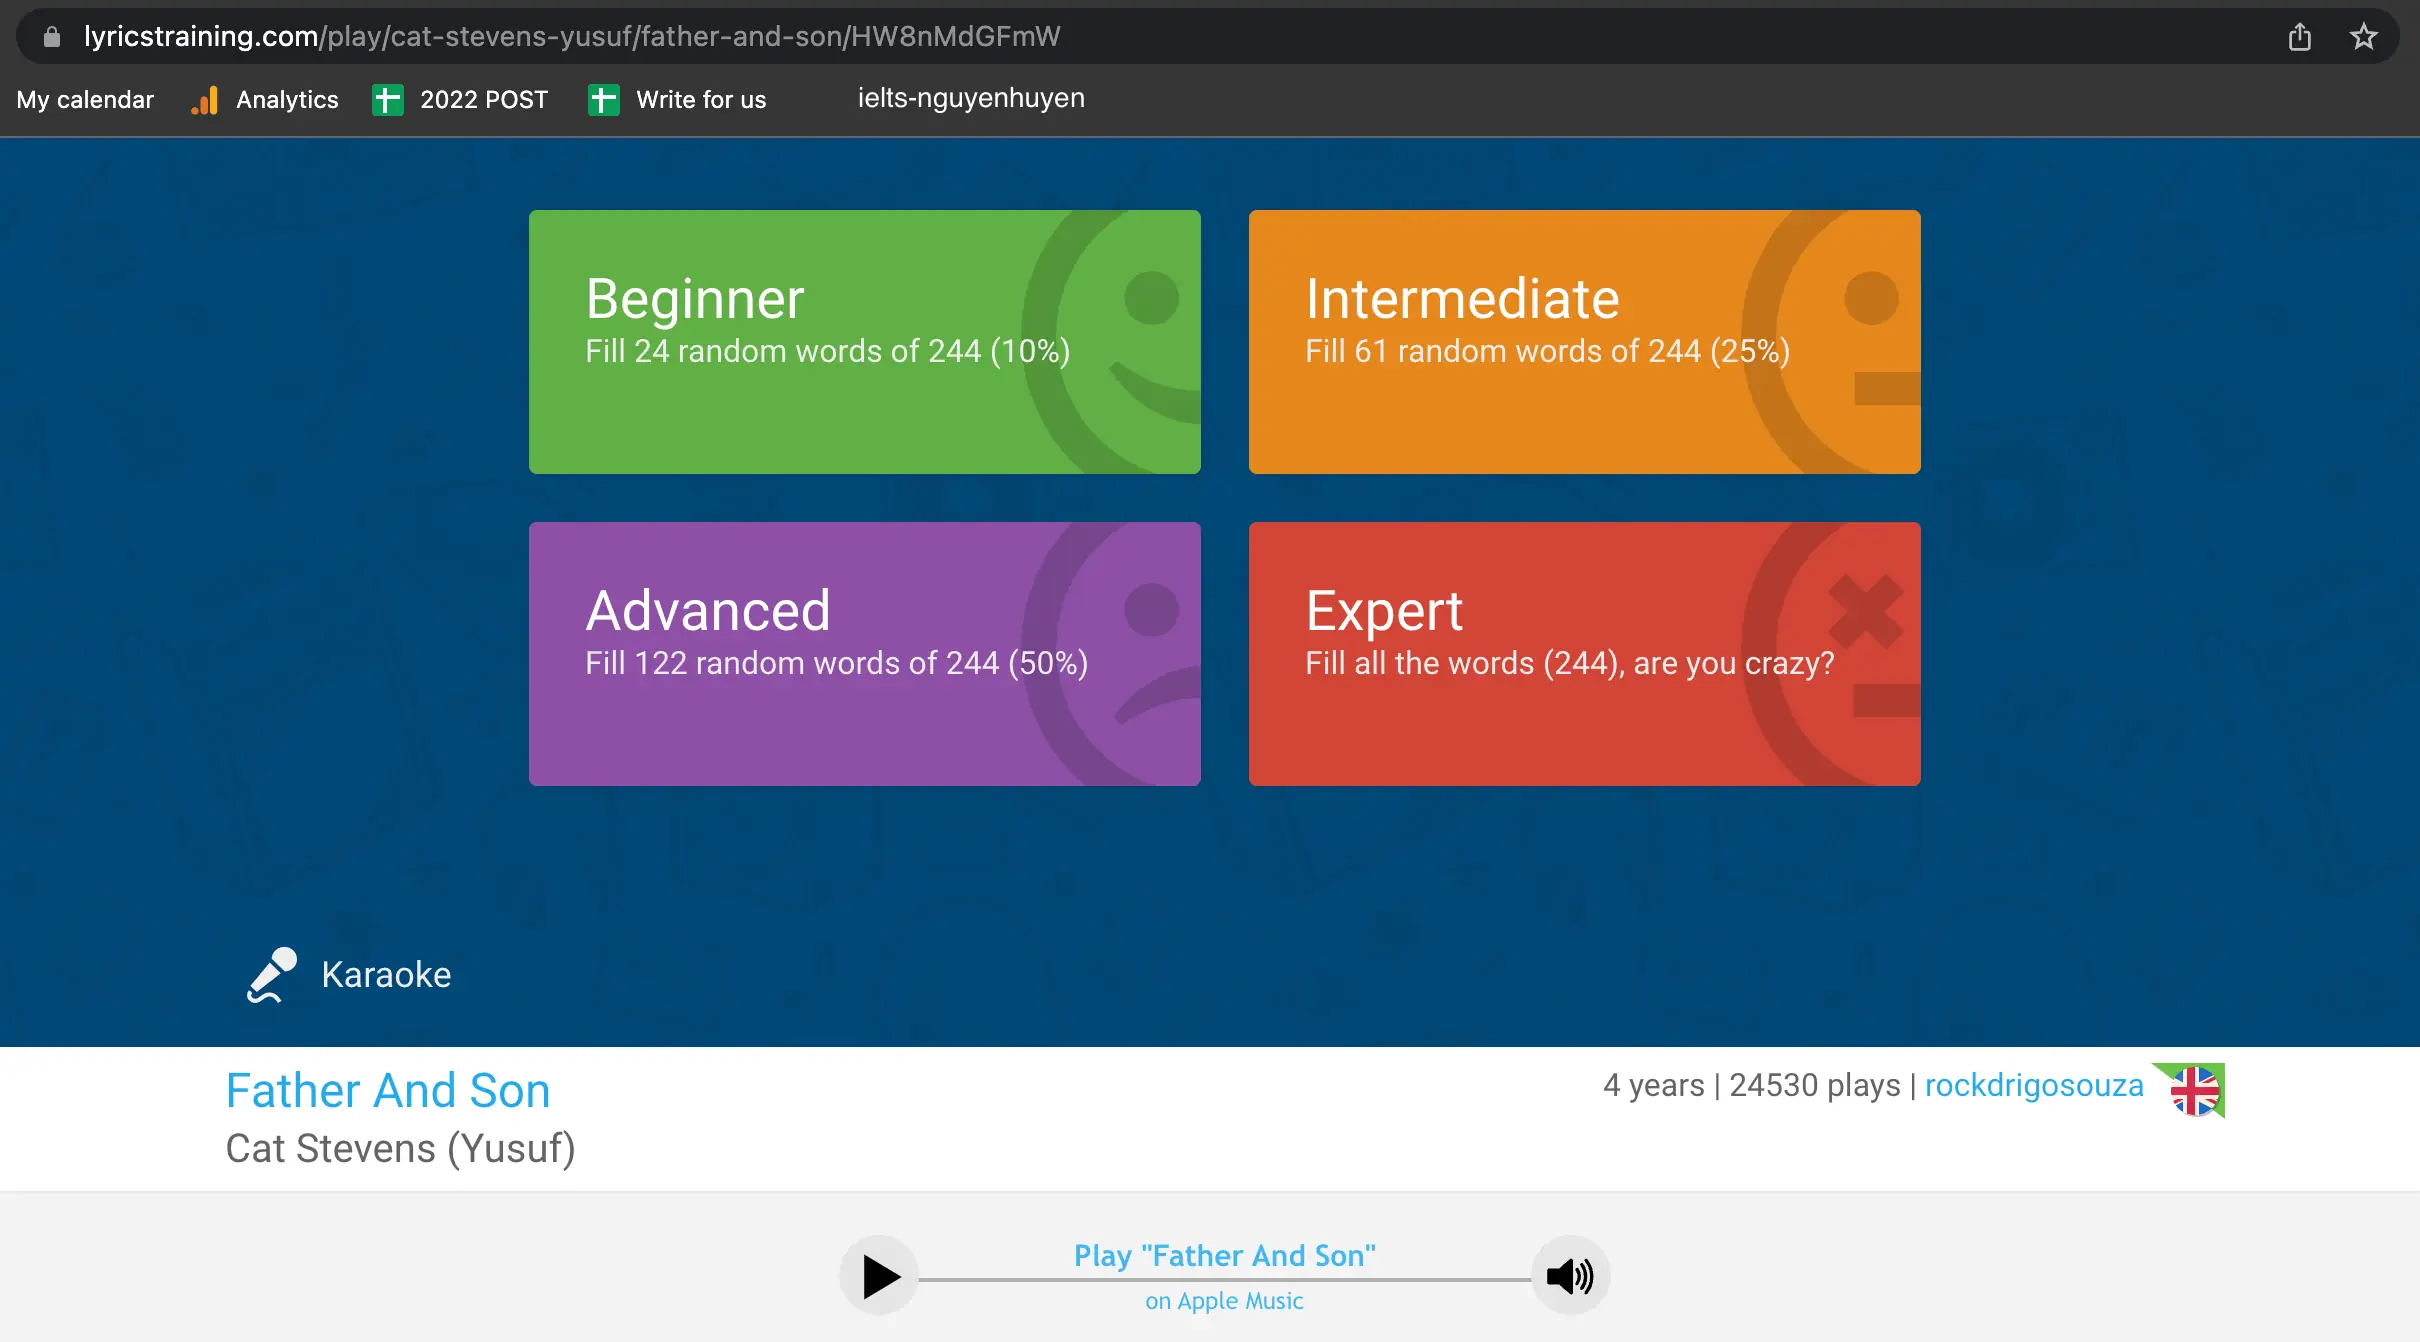Click the song progress bar track
Screen dimensions: 2420x1342
click(x=1000, y=1279)
